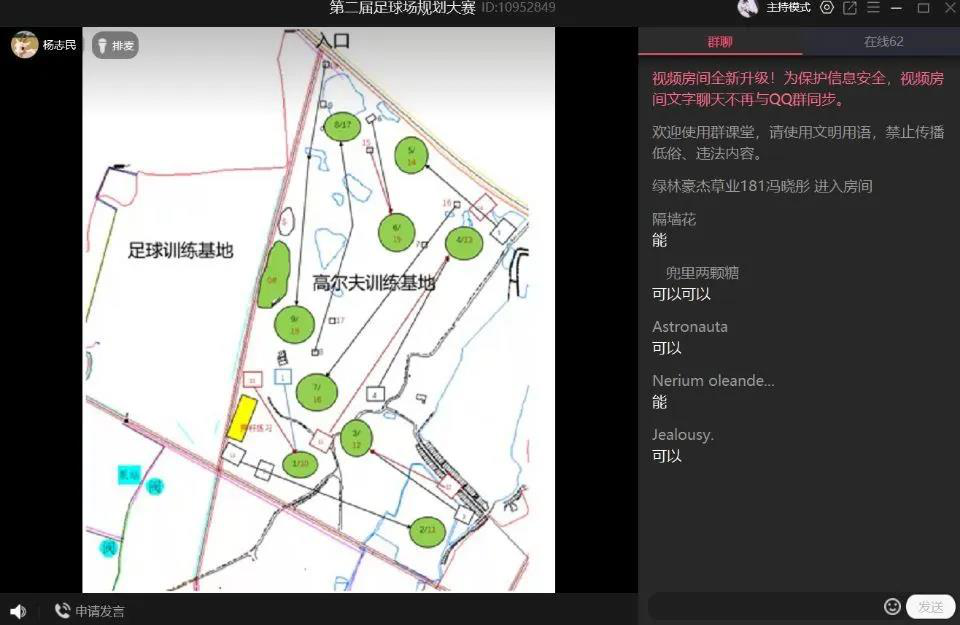Open settings via the hexagon gear icon
This screenshot has height=625, width=960.
[x=826, y=8]
